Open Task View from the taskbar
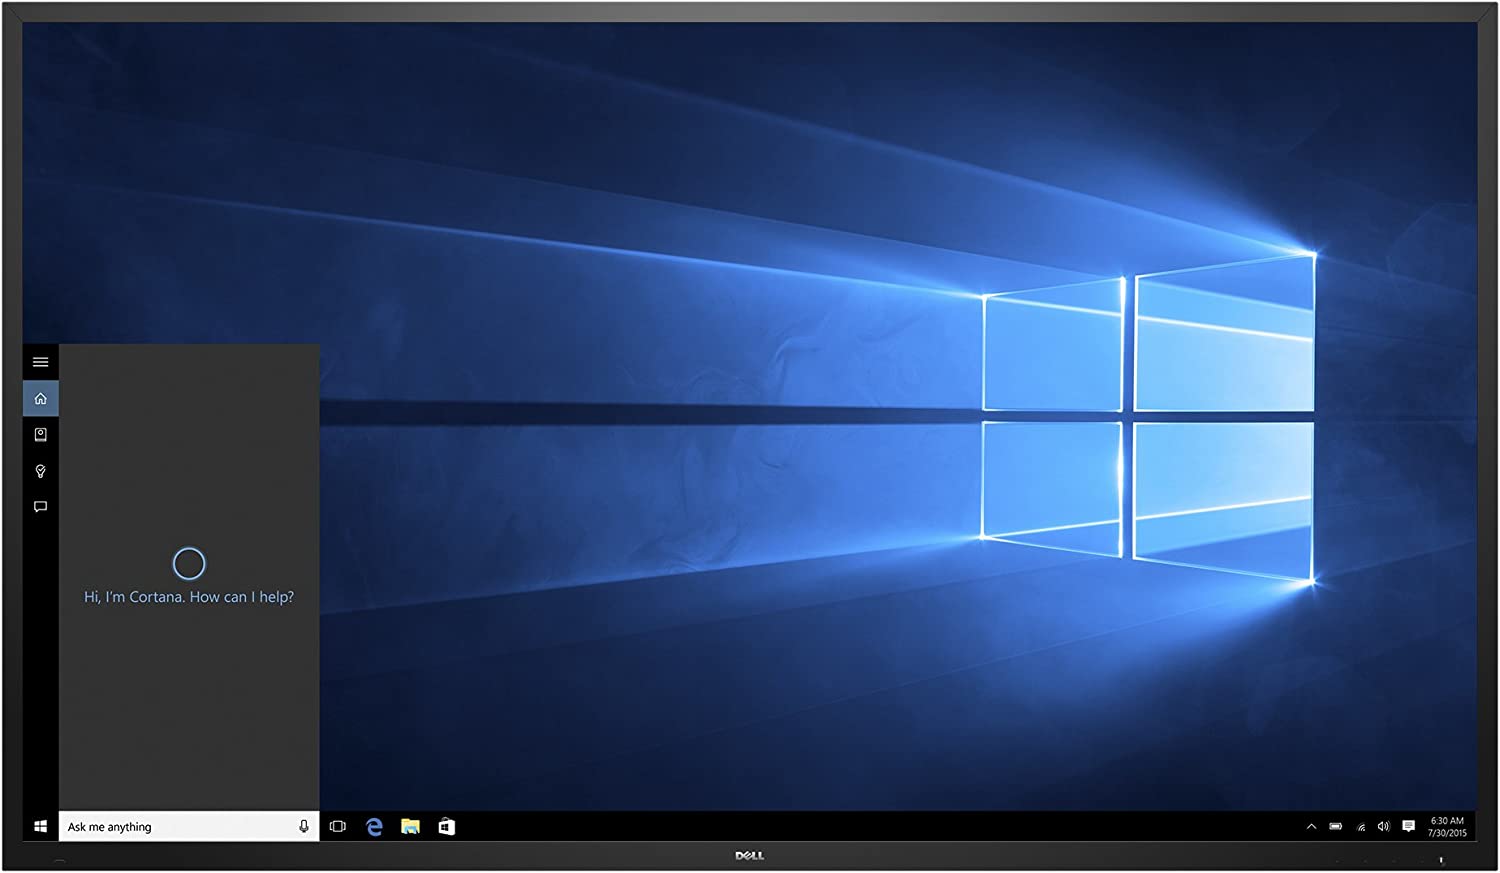The image size is (1500, 873). click(338, 827)
